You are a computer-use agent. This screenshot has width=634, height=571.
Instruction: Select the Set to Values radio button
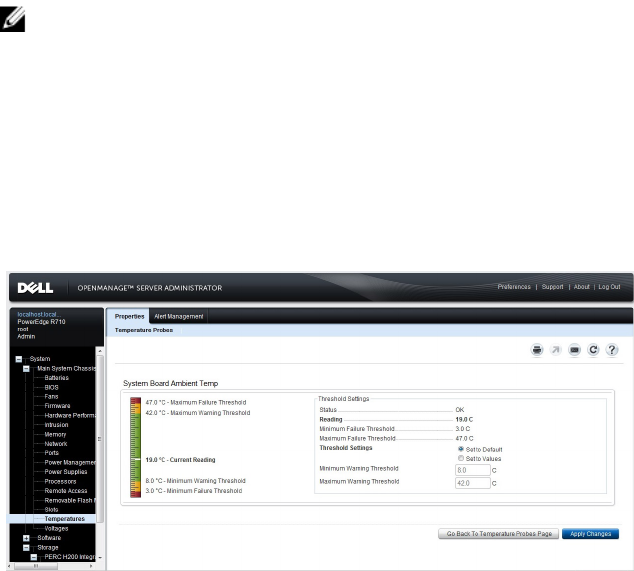point(460,458)
